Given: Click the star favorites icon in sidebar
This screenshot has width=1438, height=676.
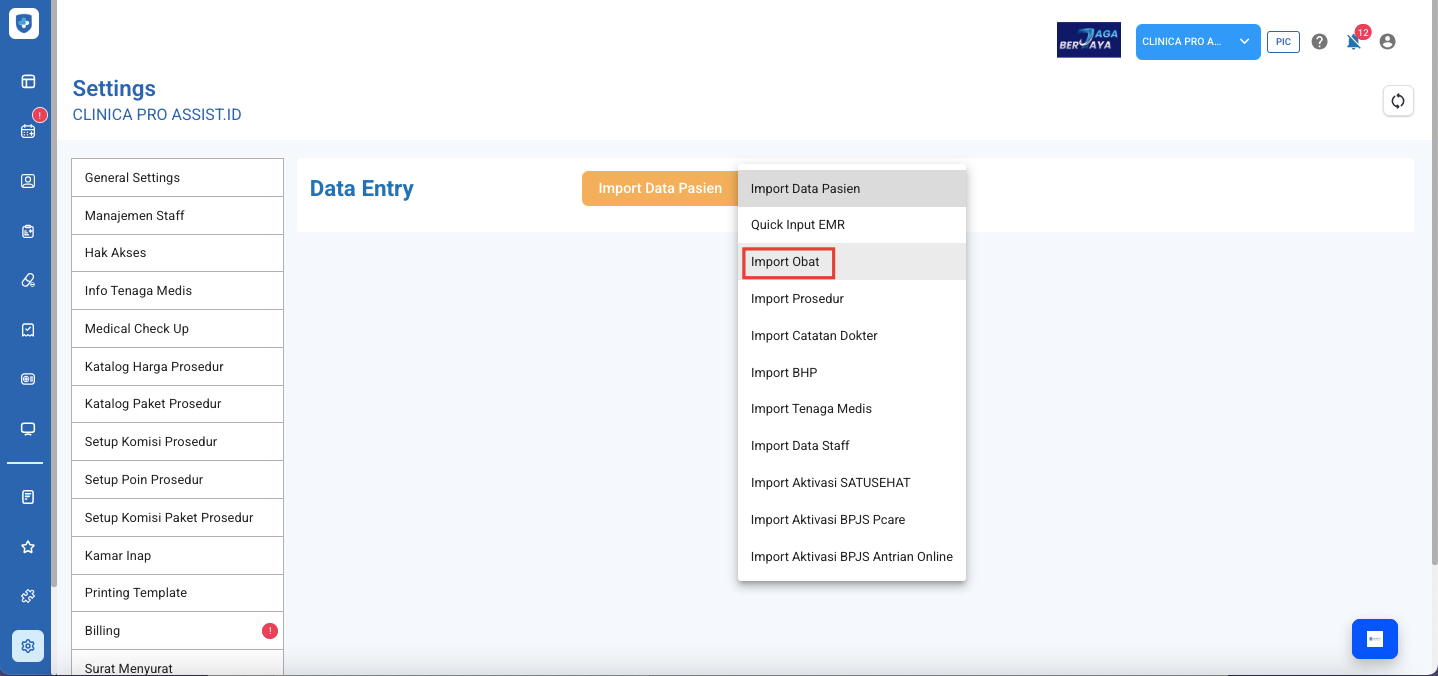Looking at the screenshot, I should (x=28, y=547).
